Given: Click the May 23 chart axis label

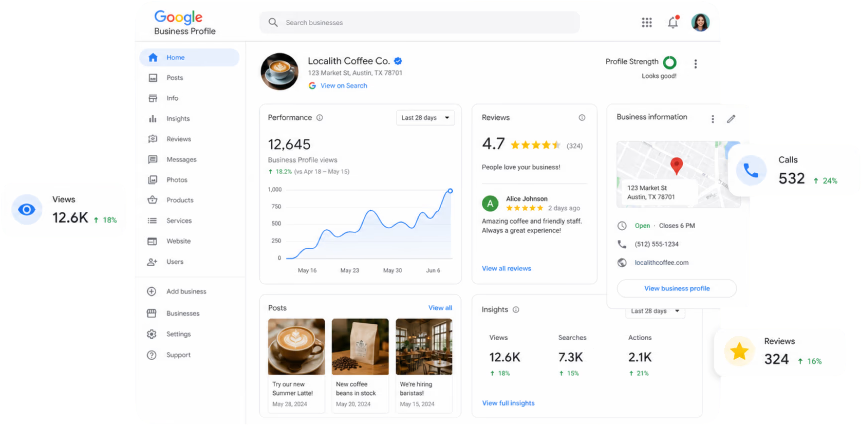Looking at the screenshot, I should pos(349,270).
